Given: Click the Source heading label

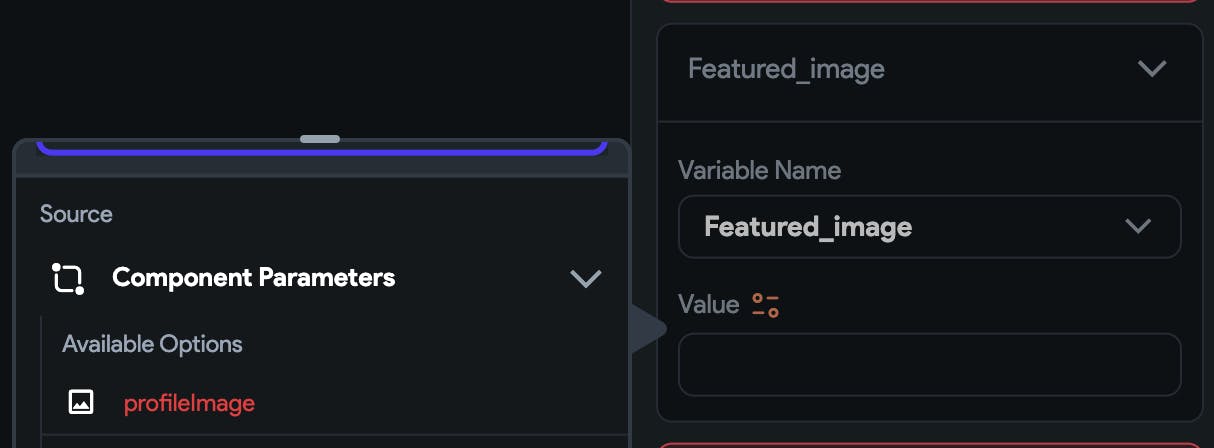Looking at the screenshot, I should tap(76, 214).
